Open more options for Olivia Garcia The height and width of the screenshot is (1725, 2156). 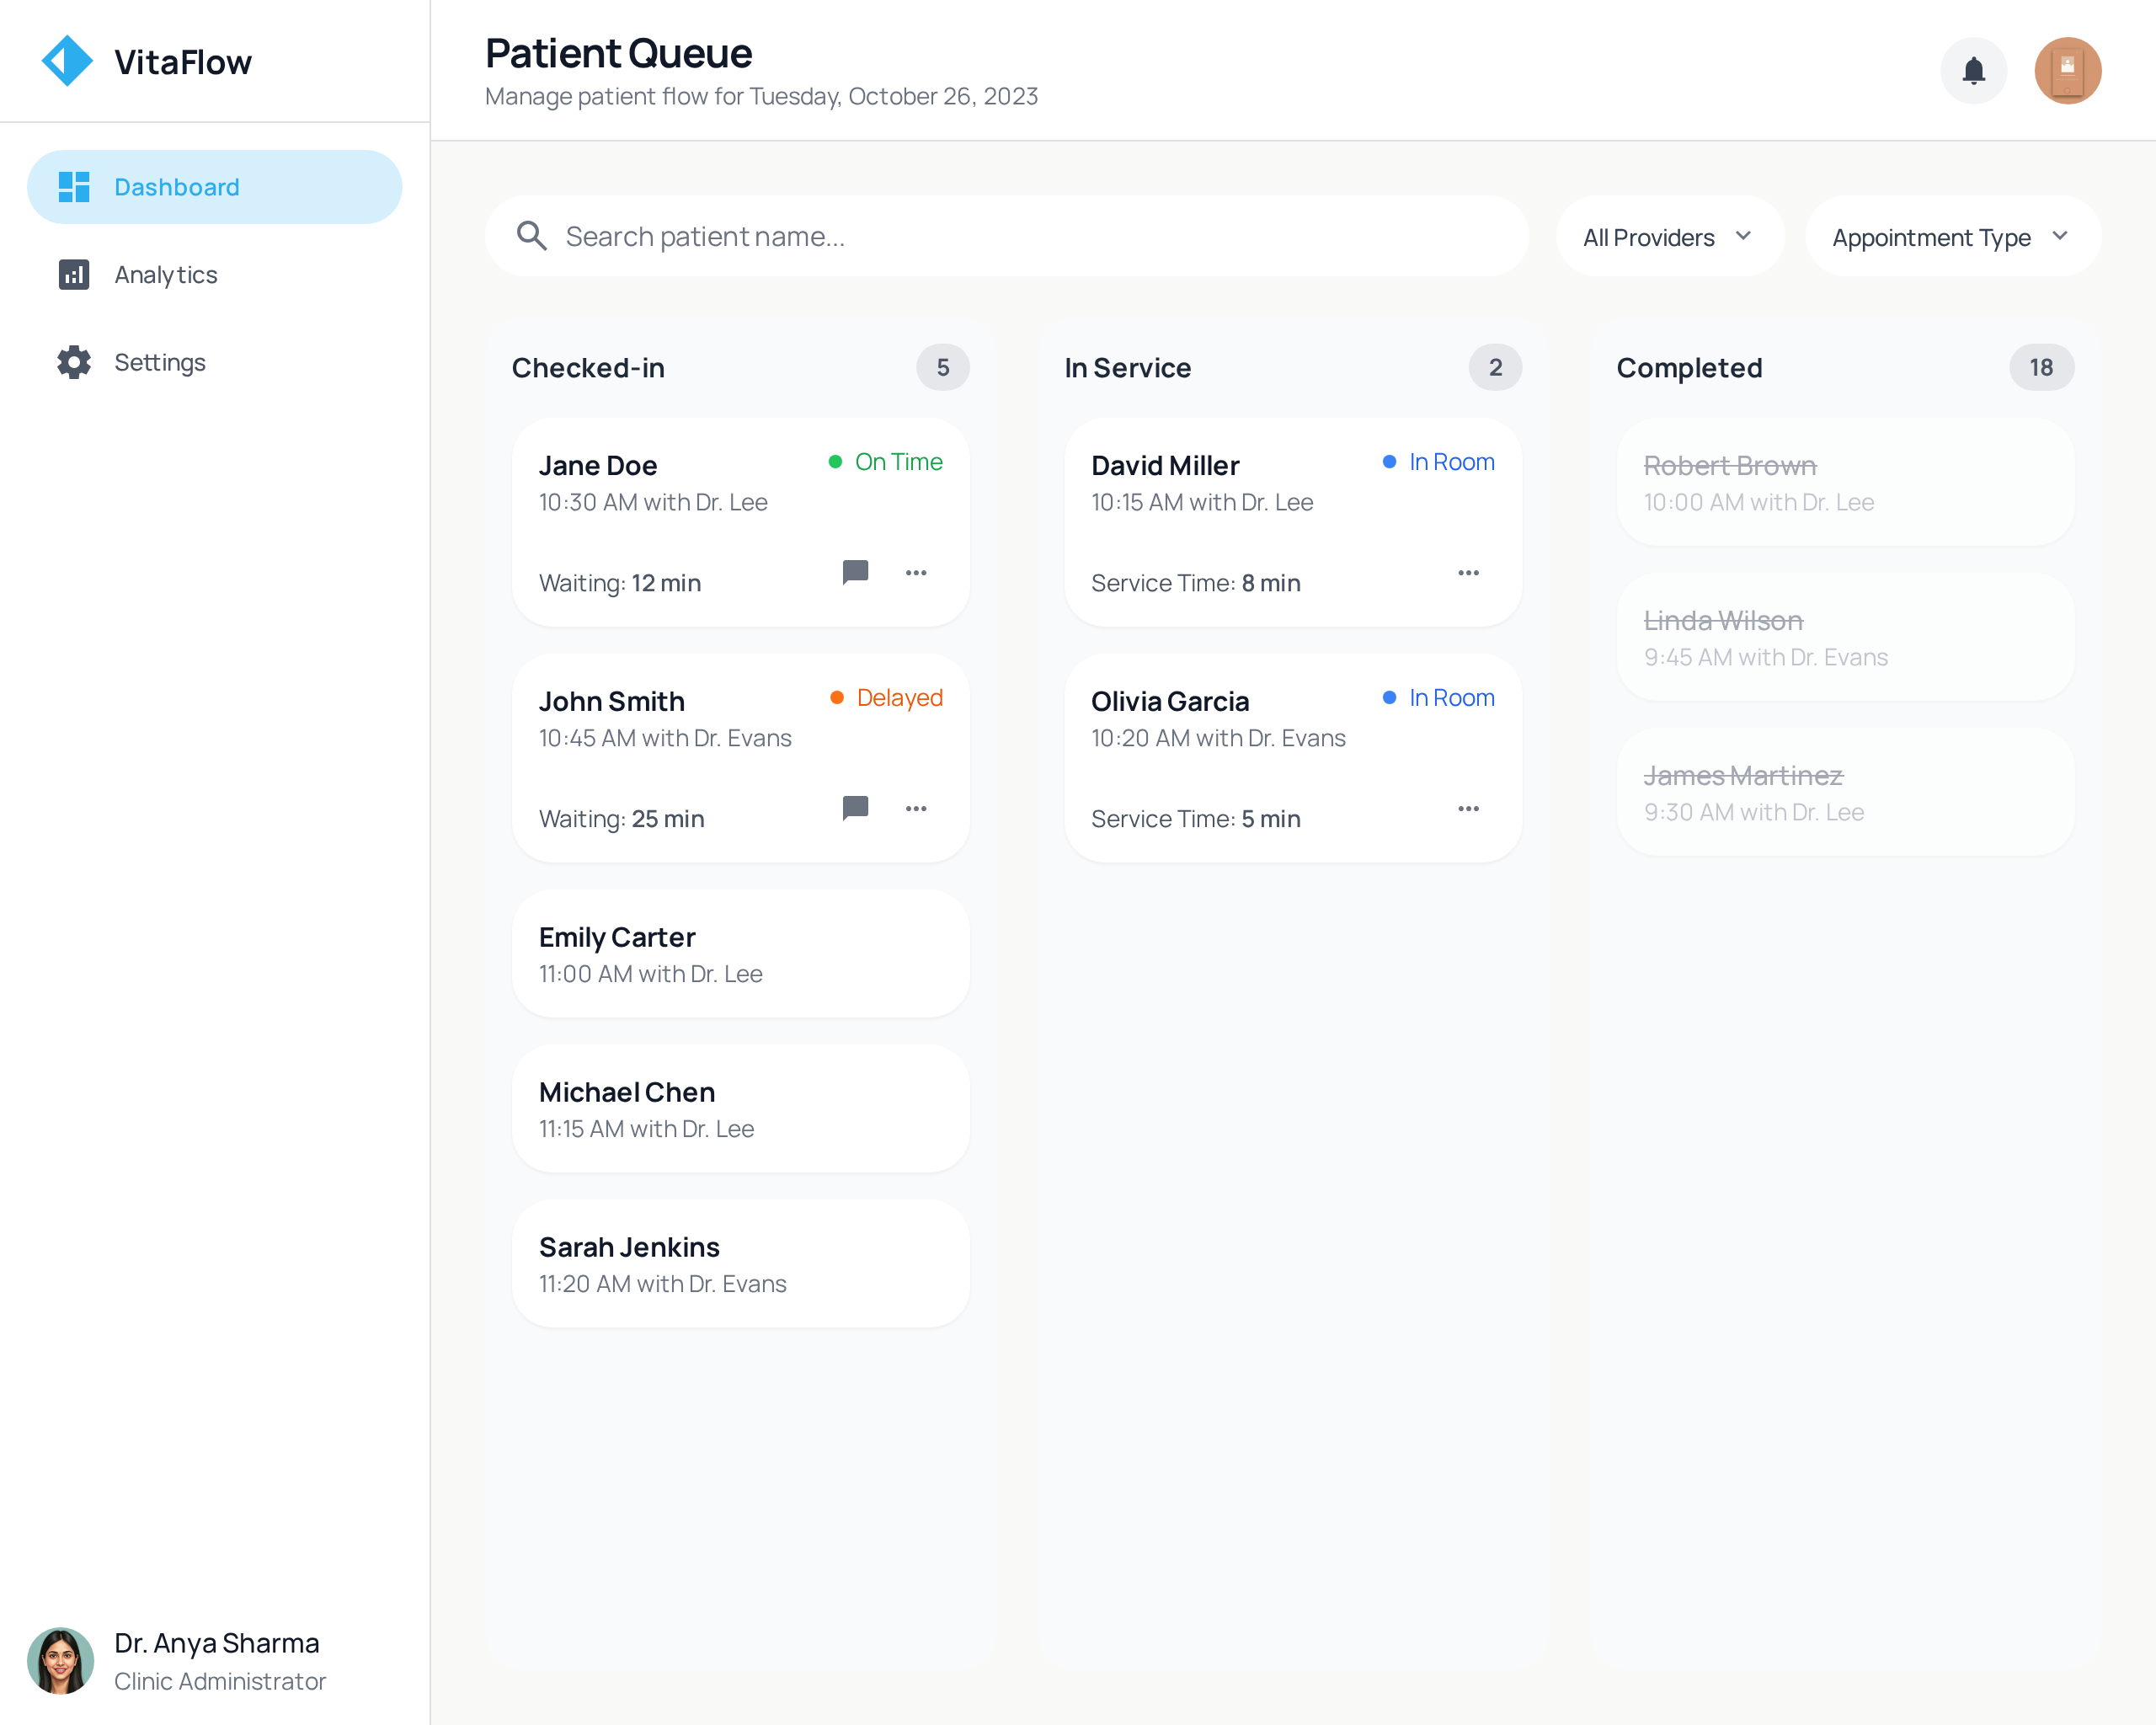click(1468, 808)
